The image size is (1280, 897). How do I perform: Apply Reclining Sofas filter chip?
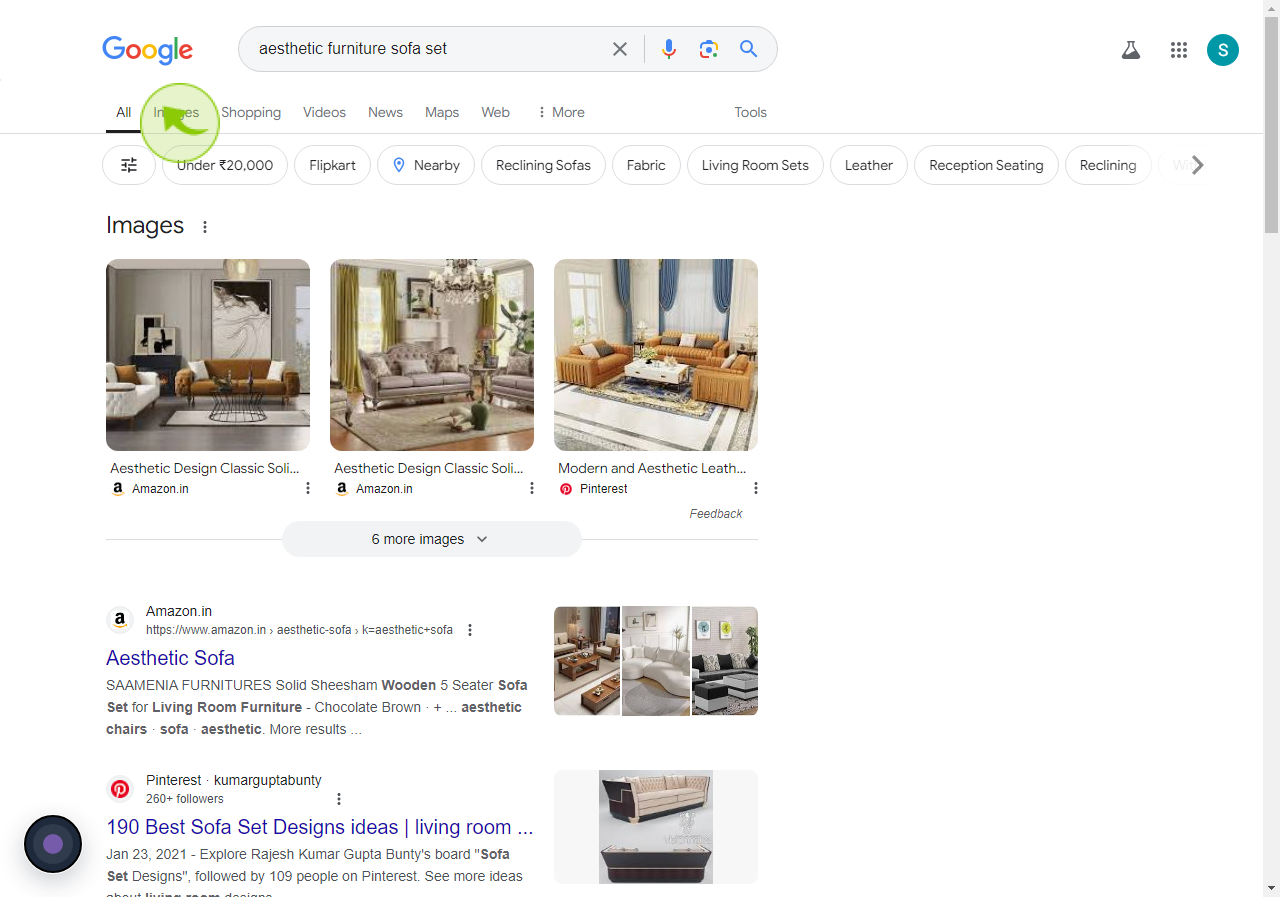tap(543, 165)
